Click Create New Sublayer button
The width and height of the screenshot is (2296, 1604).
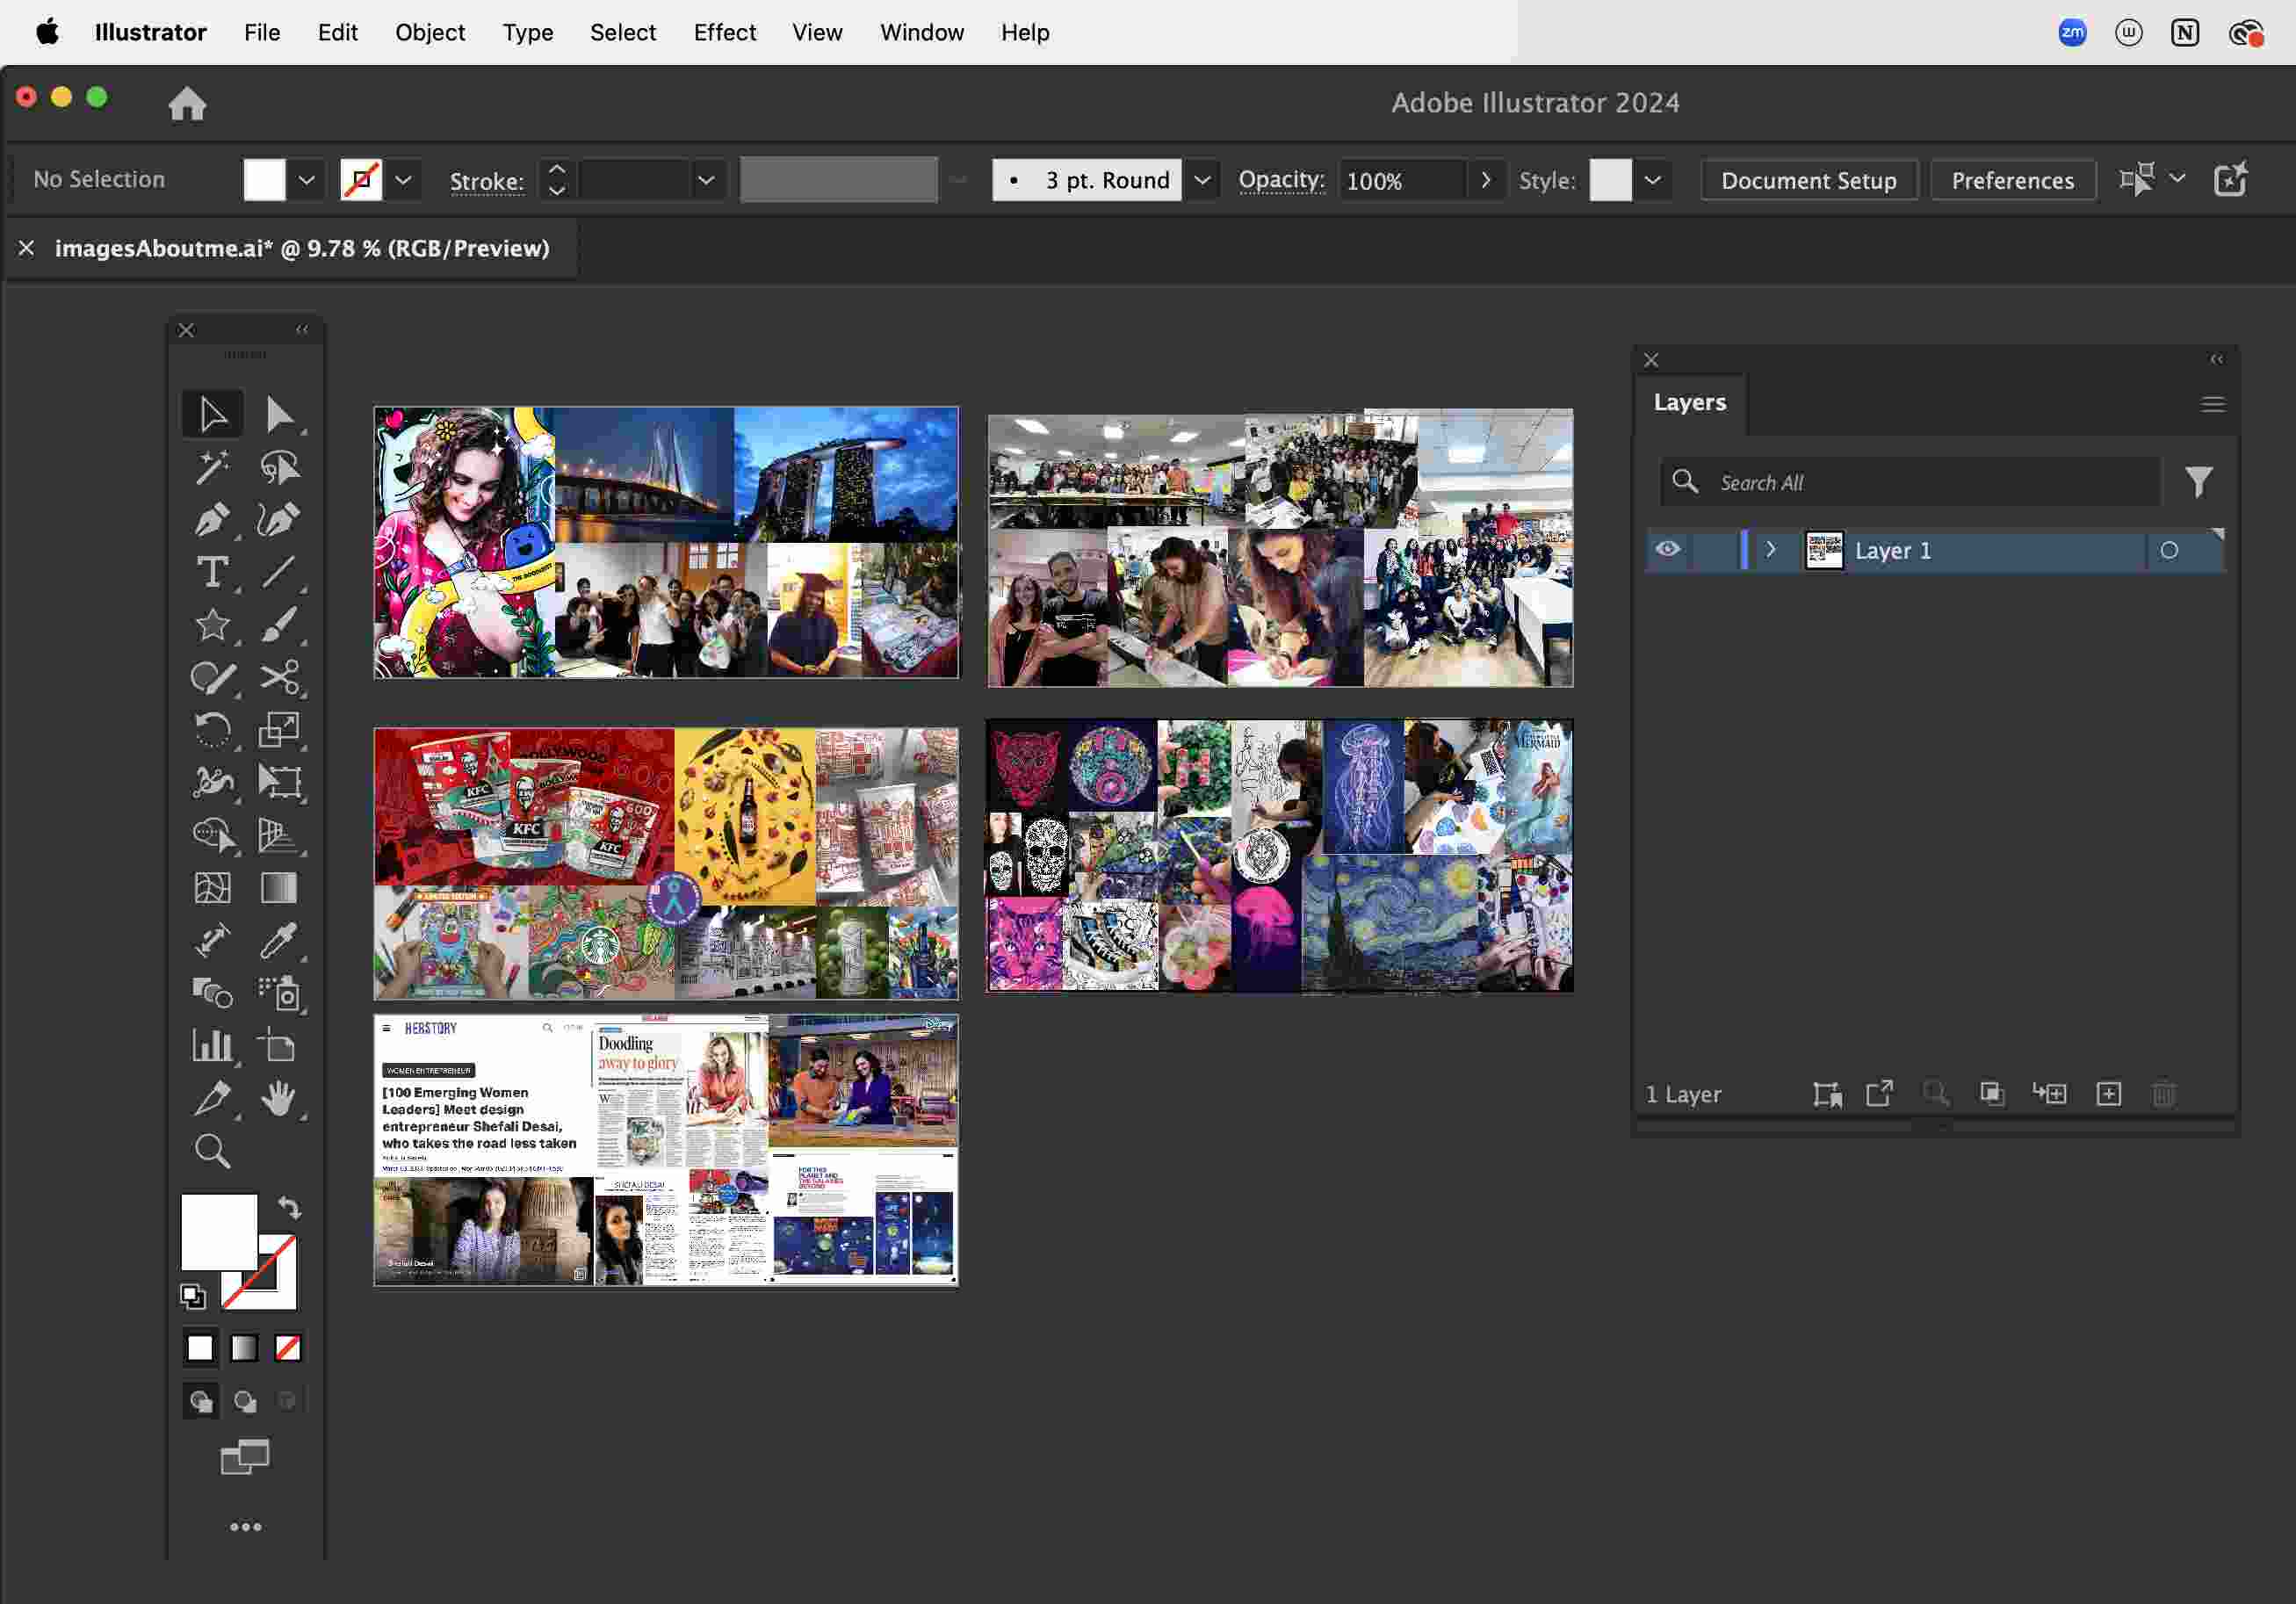2049,1094
